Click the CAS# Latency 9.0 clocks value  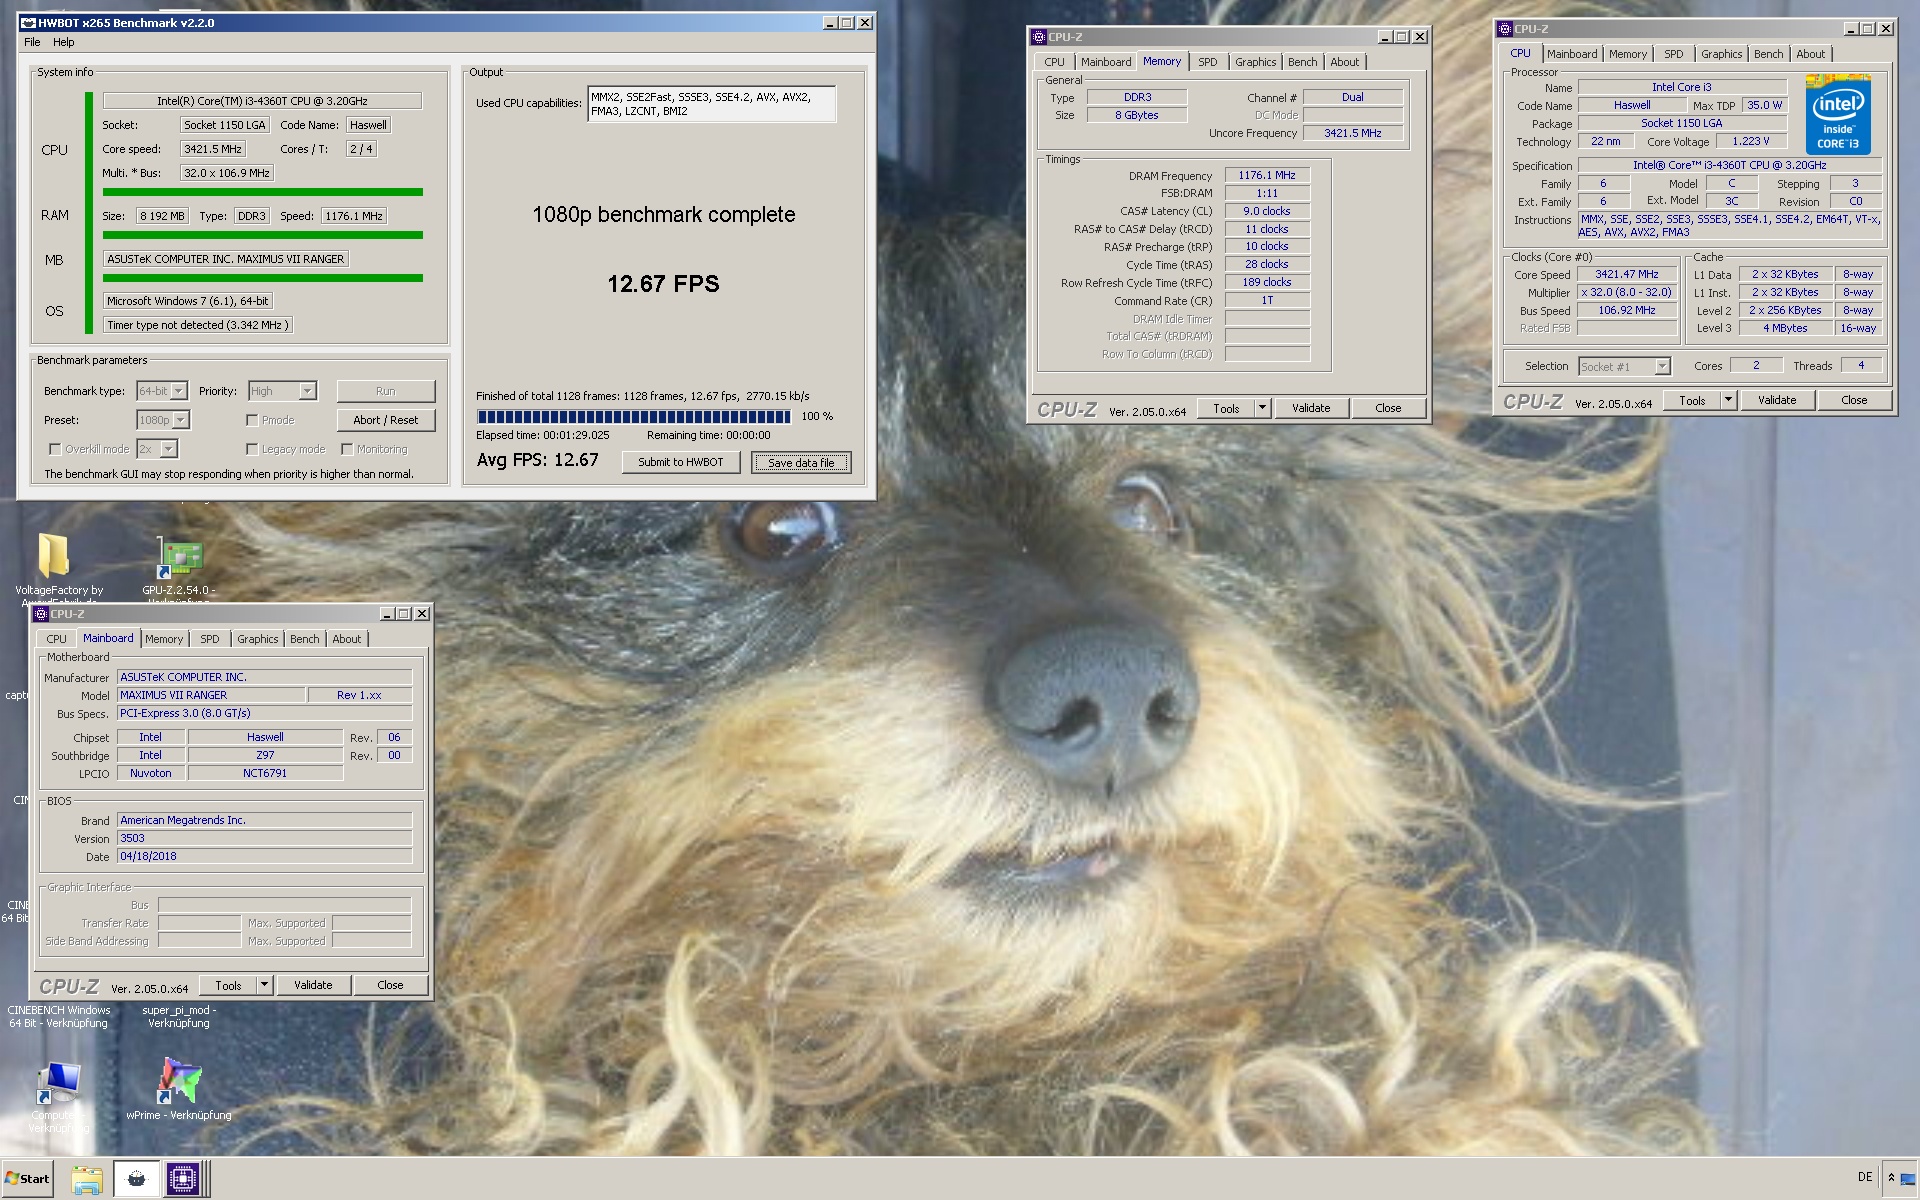(1267, 211)
